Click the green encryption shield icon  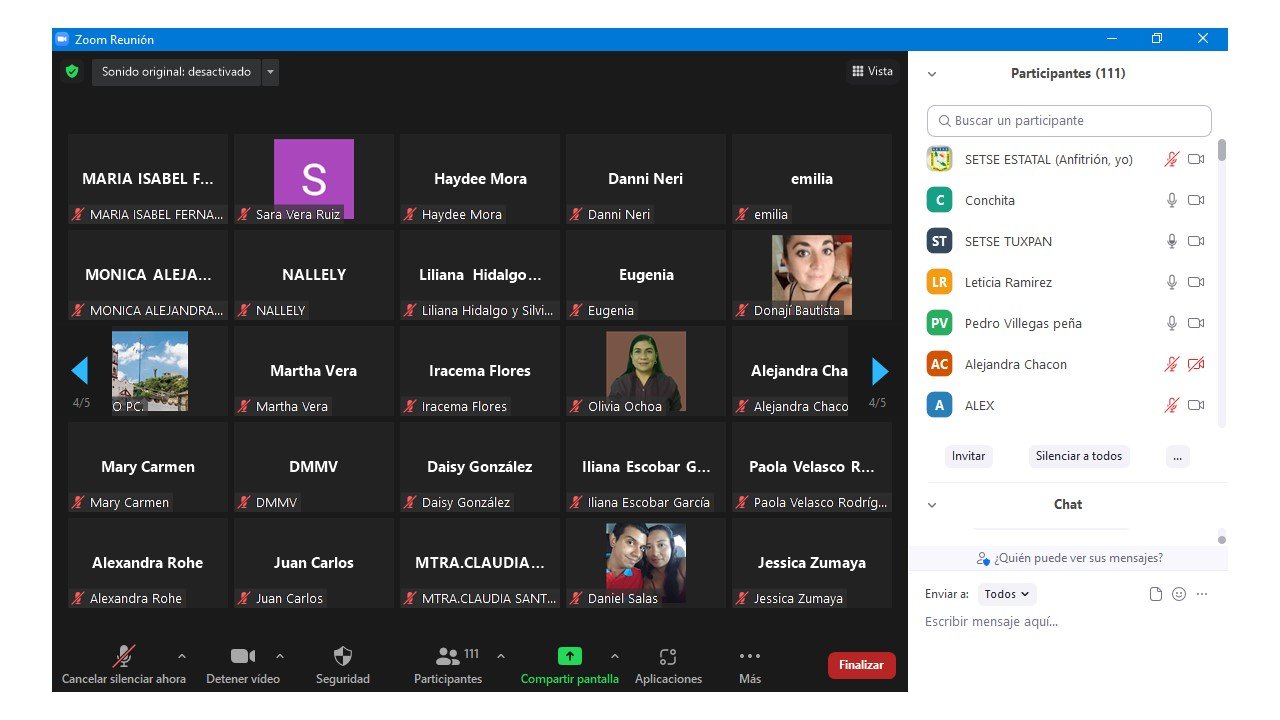(x=72, y=72)
